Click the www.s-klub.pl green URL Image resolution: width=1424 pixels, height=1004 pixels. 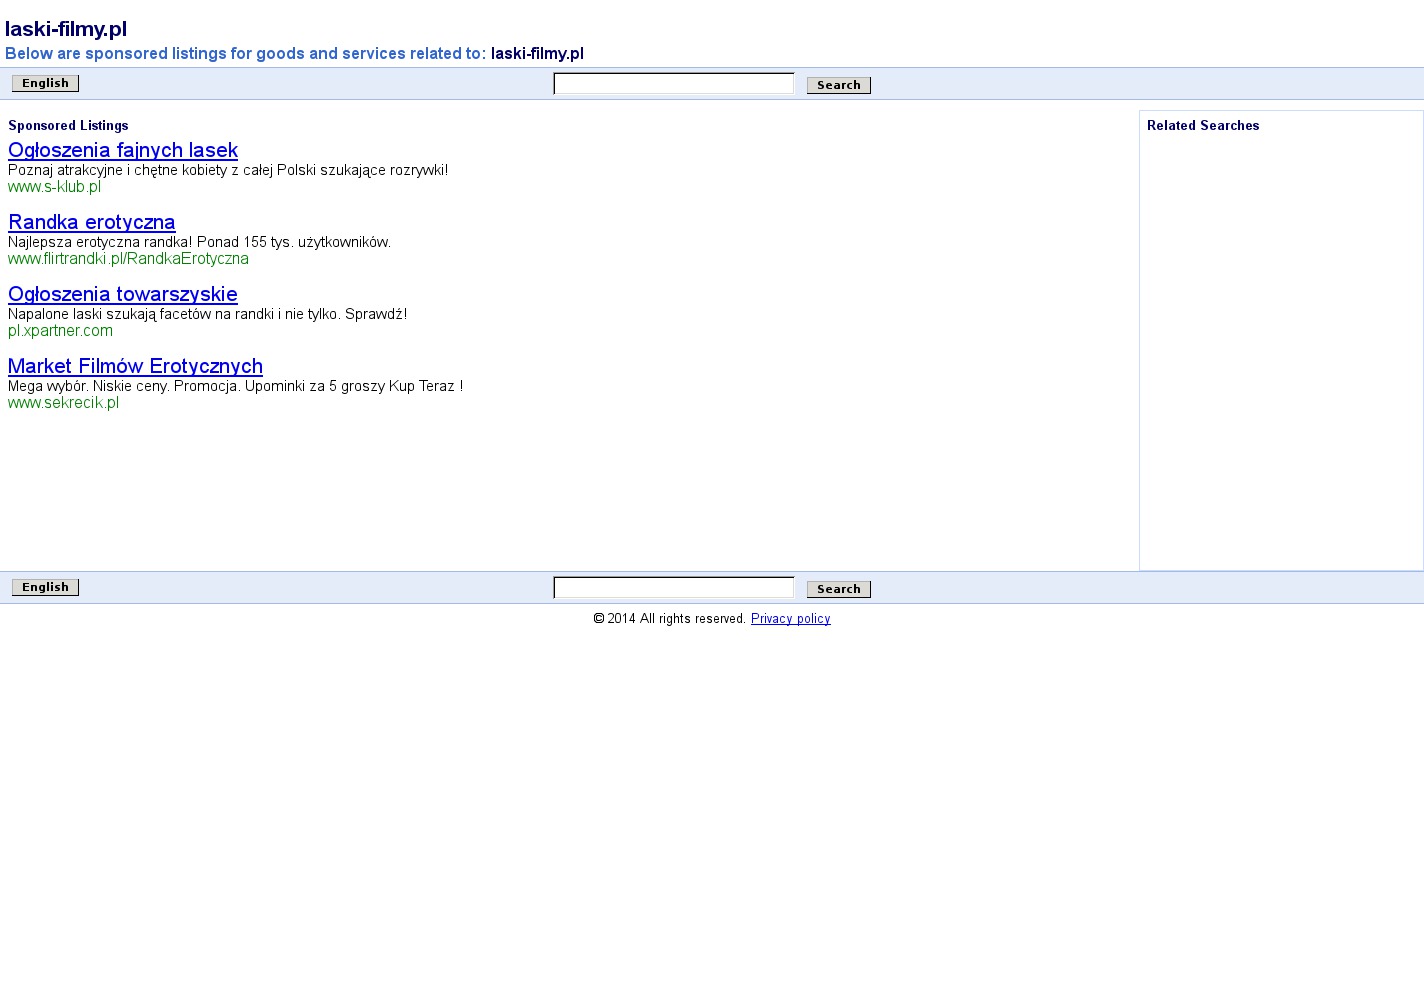[x=54, y=187]
